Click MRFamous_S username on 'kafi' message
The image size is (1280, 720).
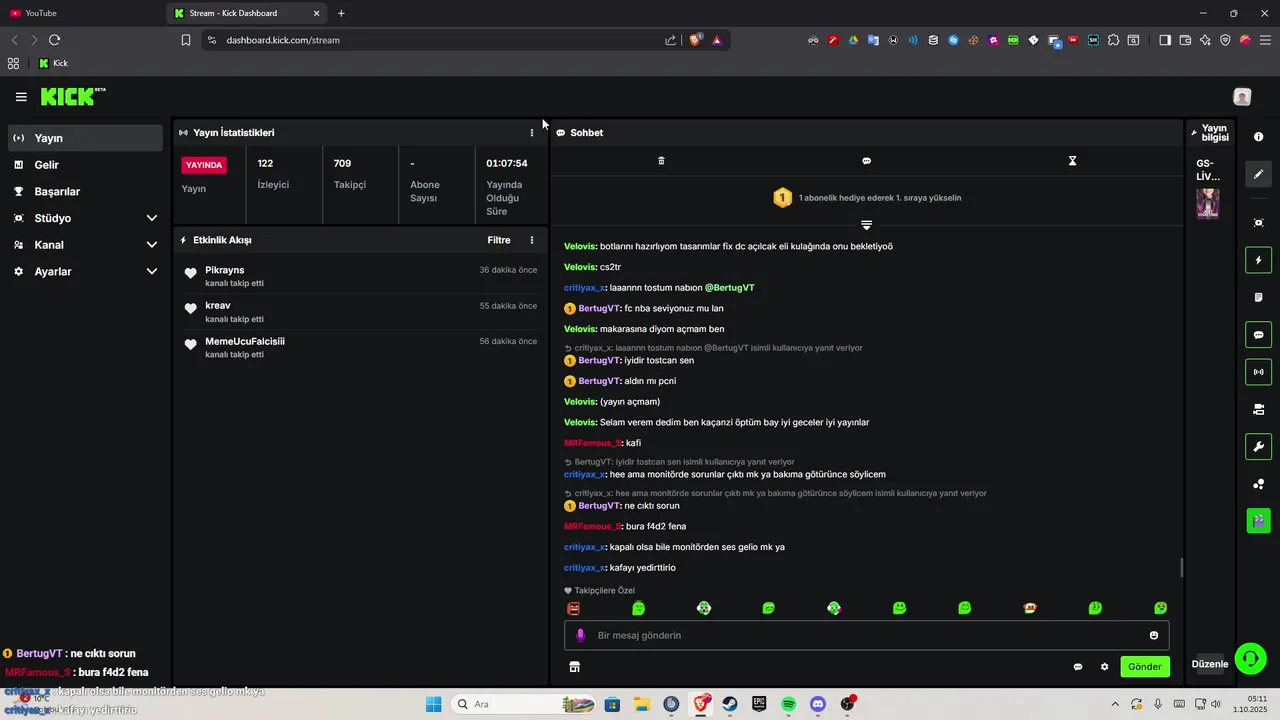[x=593, y=443]
